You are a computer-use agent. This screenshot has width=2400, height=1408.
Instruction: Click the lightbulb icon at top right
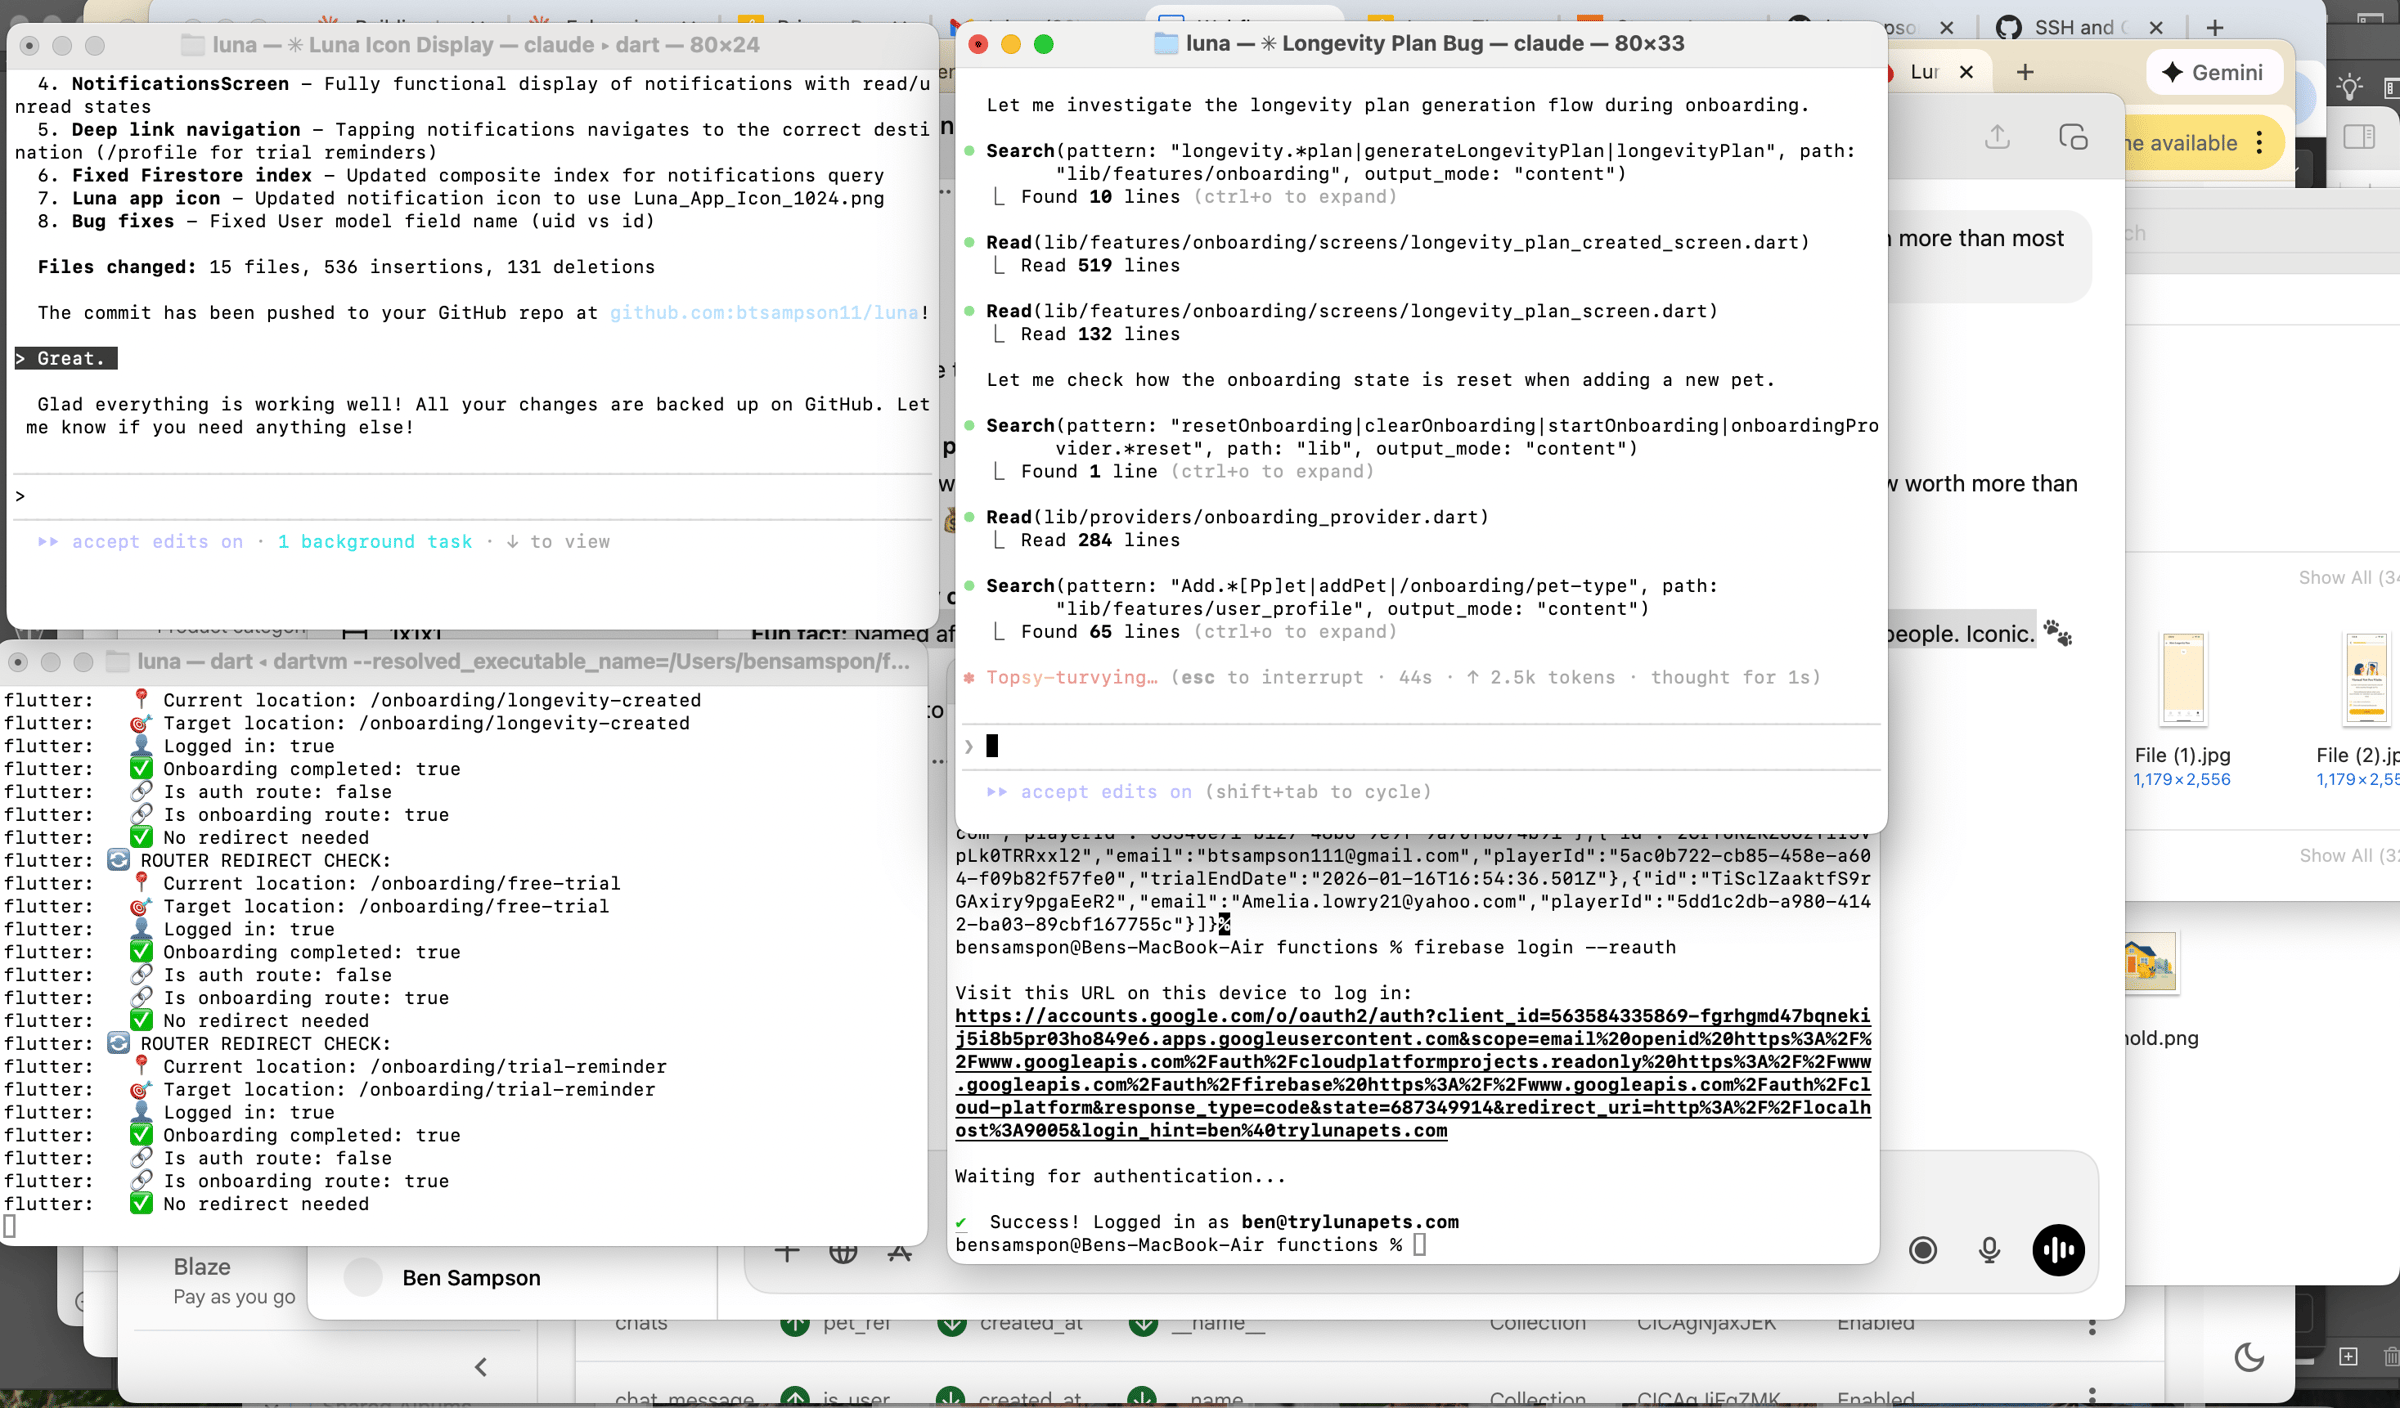click(x=2350, y=87)
